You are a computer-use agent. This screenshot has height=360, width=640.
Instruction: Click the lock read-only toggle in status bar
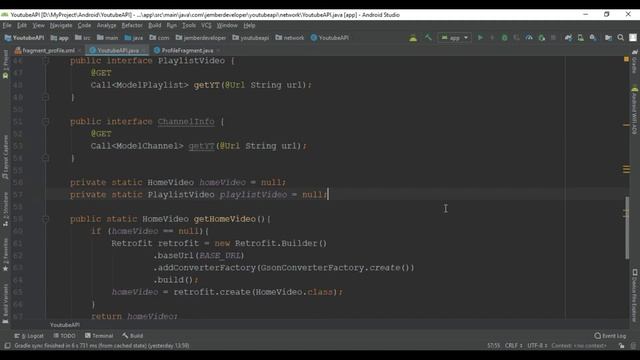click(621, 346)
